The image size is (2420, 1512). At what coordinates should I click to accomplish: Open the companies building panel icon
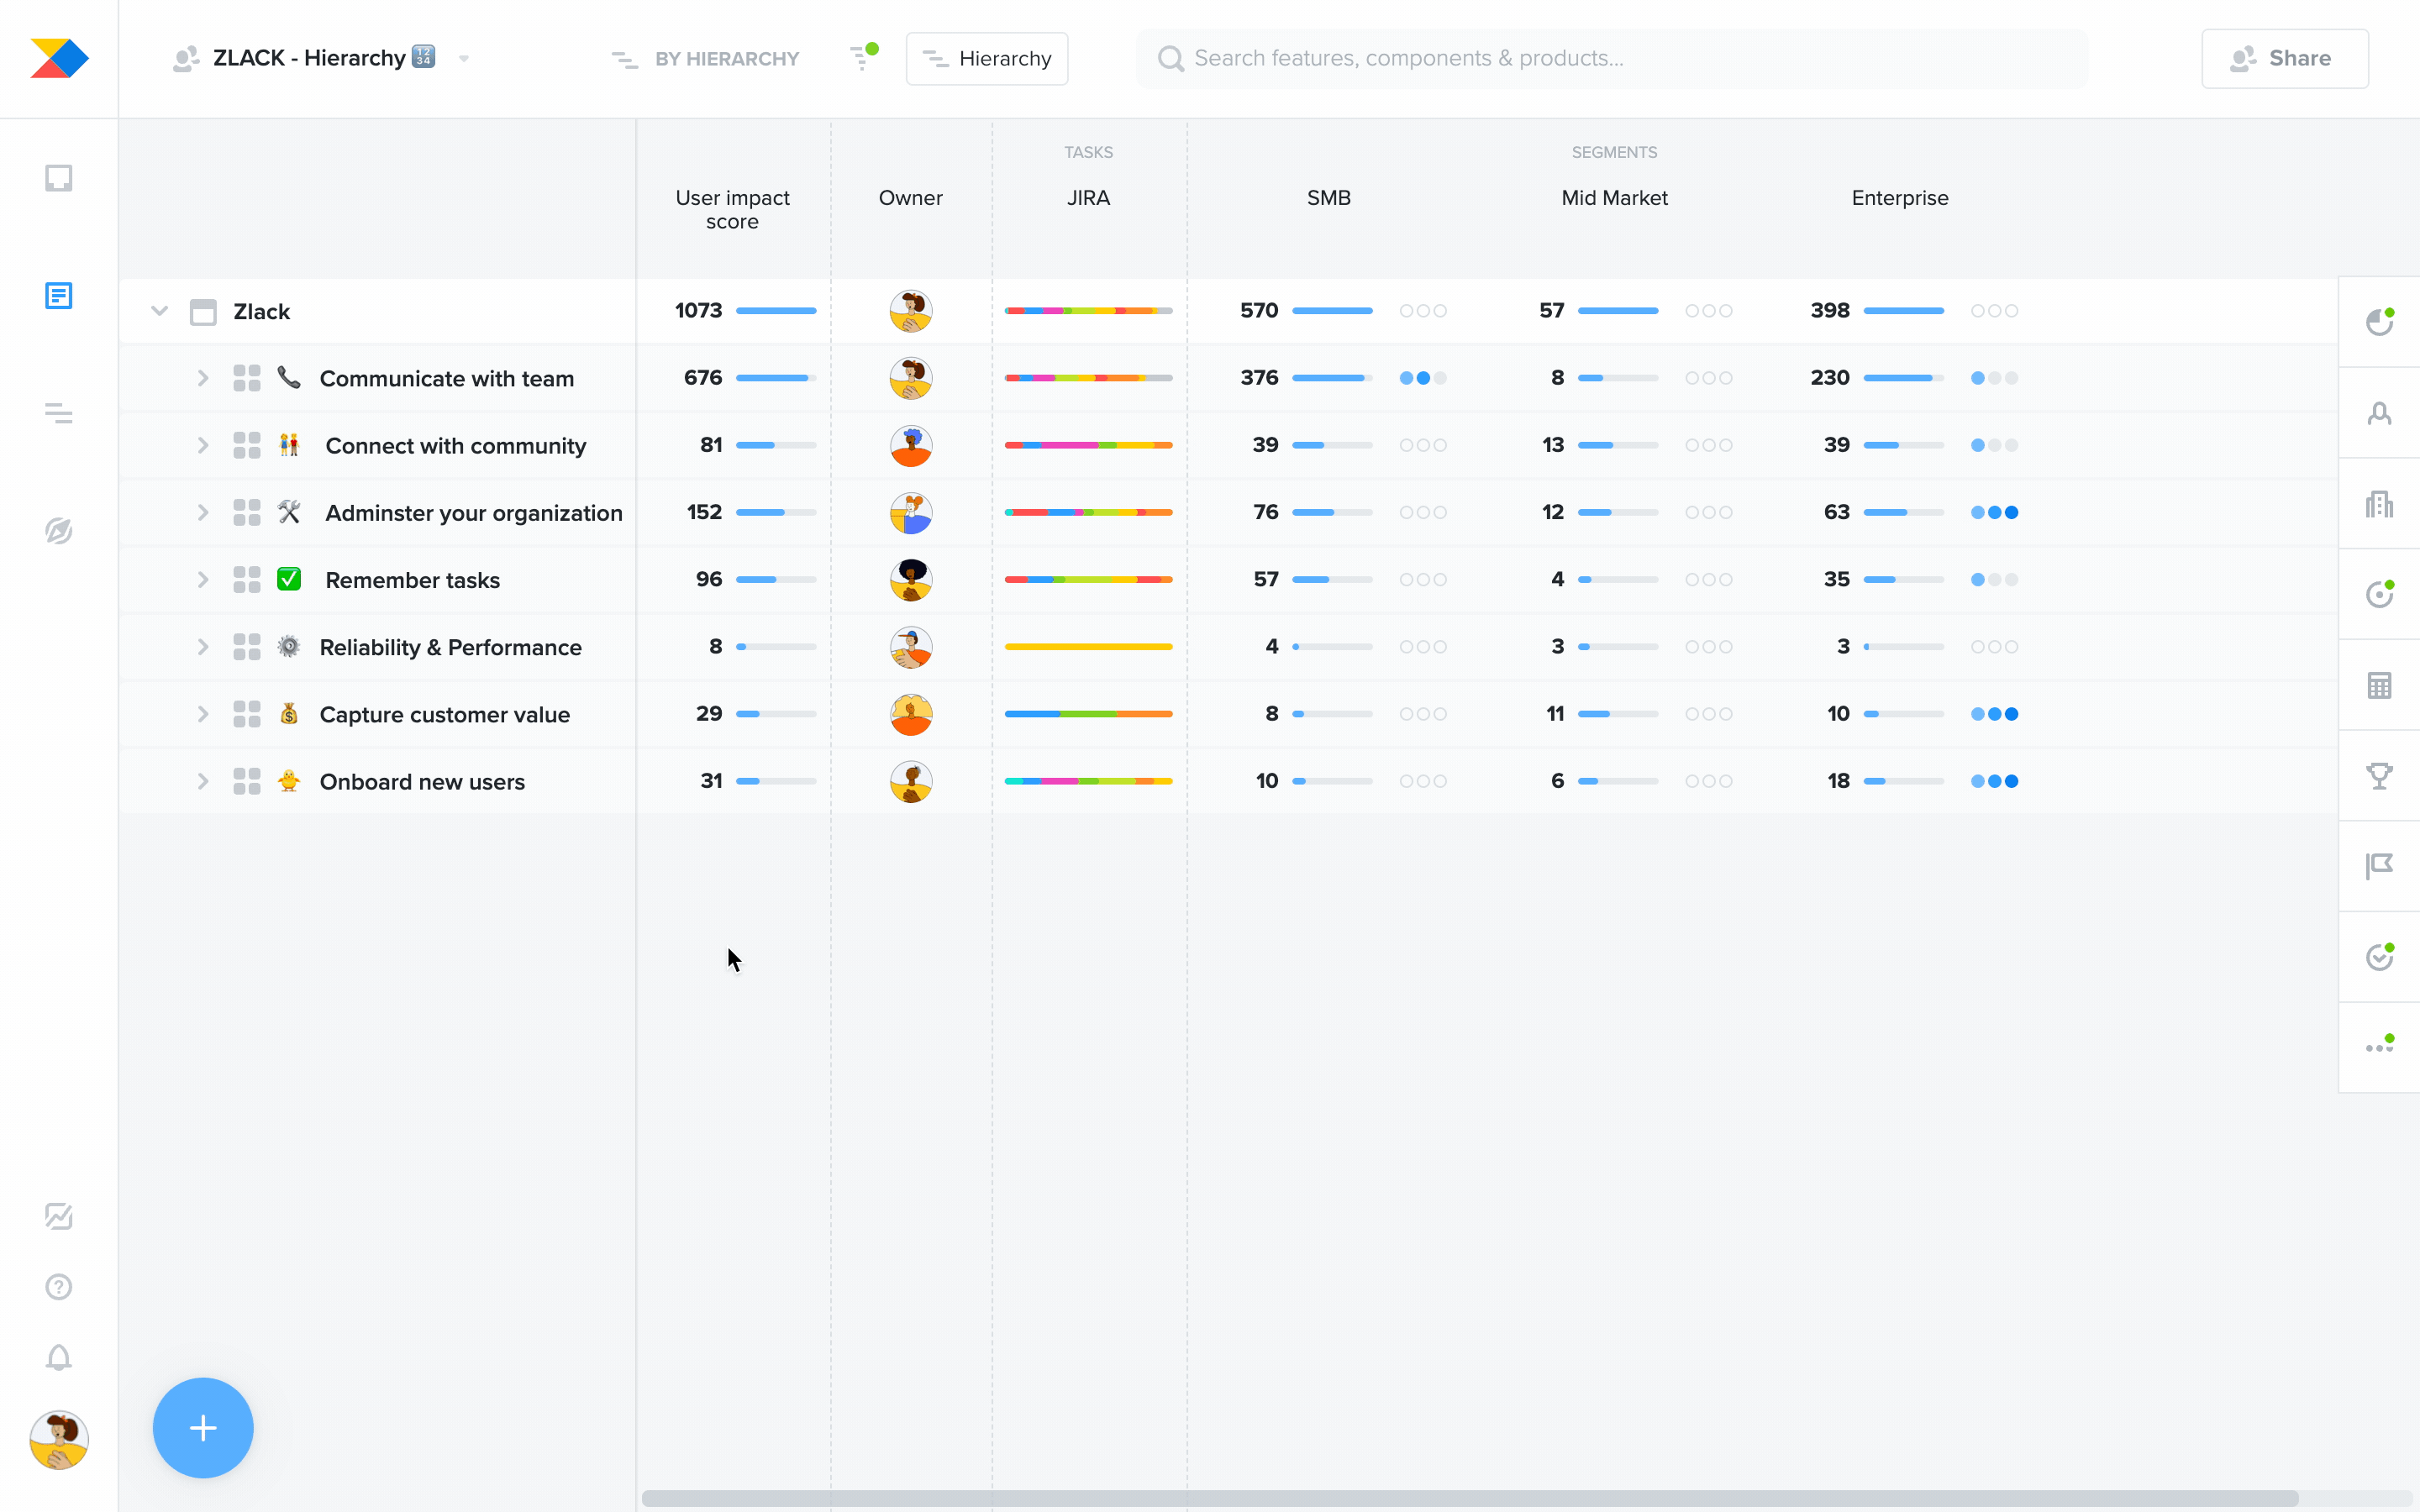2379,504
